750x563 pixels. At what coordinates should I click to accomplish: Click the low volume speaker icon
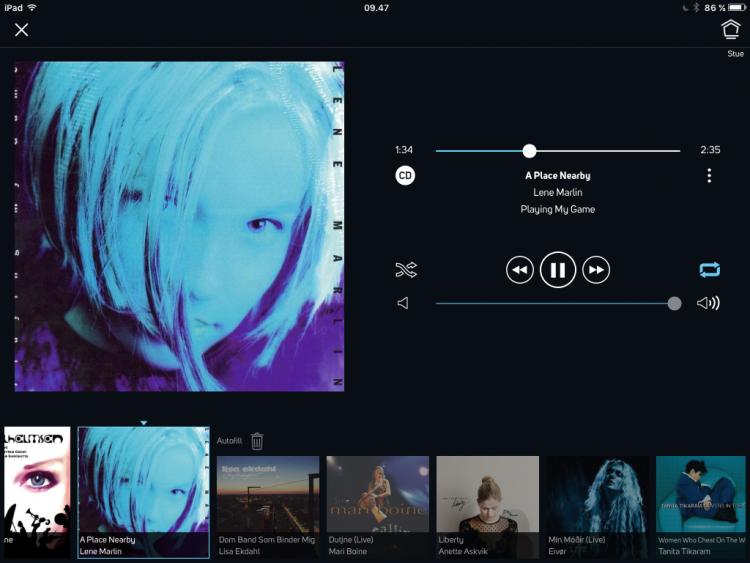pos(403,303)
